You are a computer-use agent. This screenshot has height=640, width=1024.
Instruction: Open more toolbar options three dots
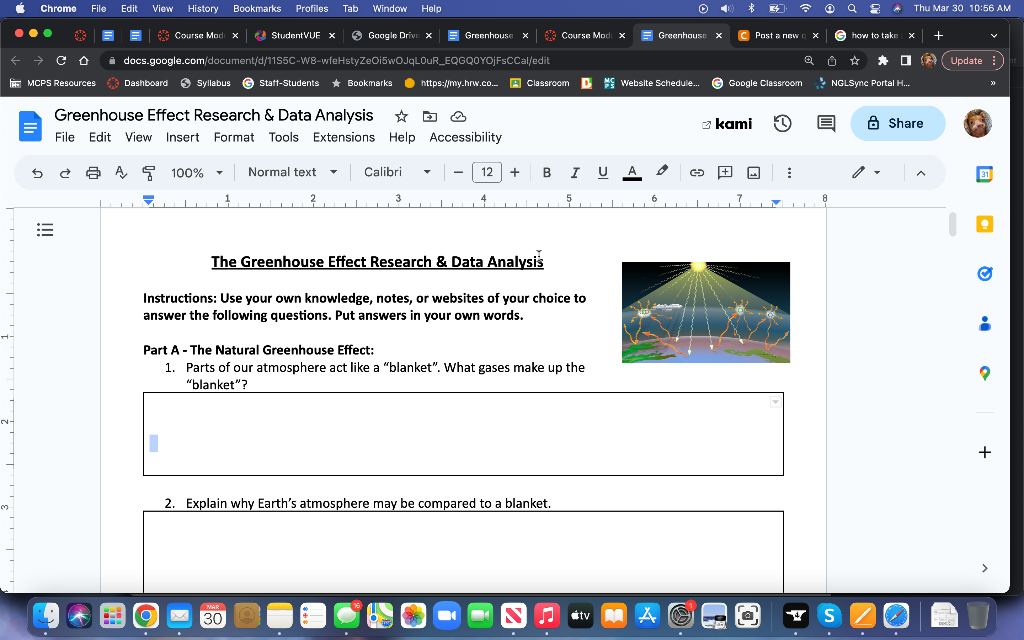click(789, 172)
